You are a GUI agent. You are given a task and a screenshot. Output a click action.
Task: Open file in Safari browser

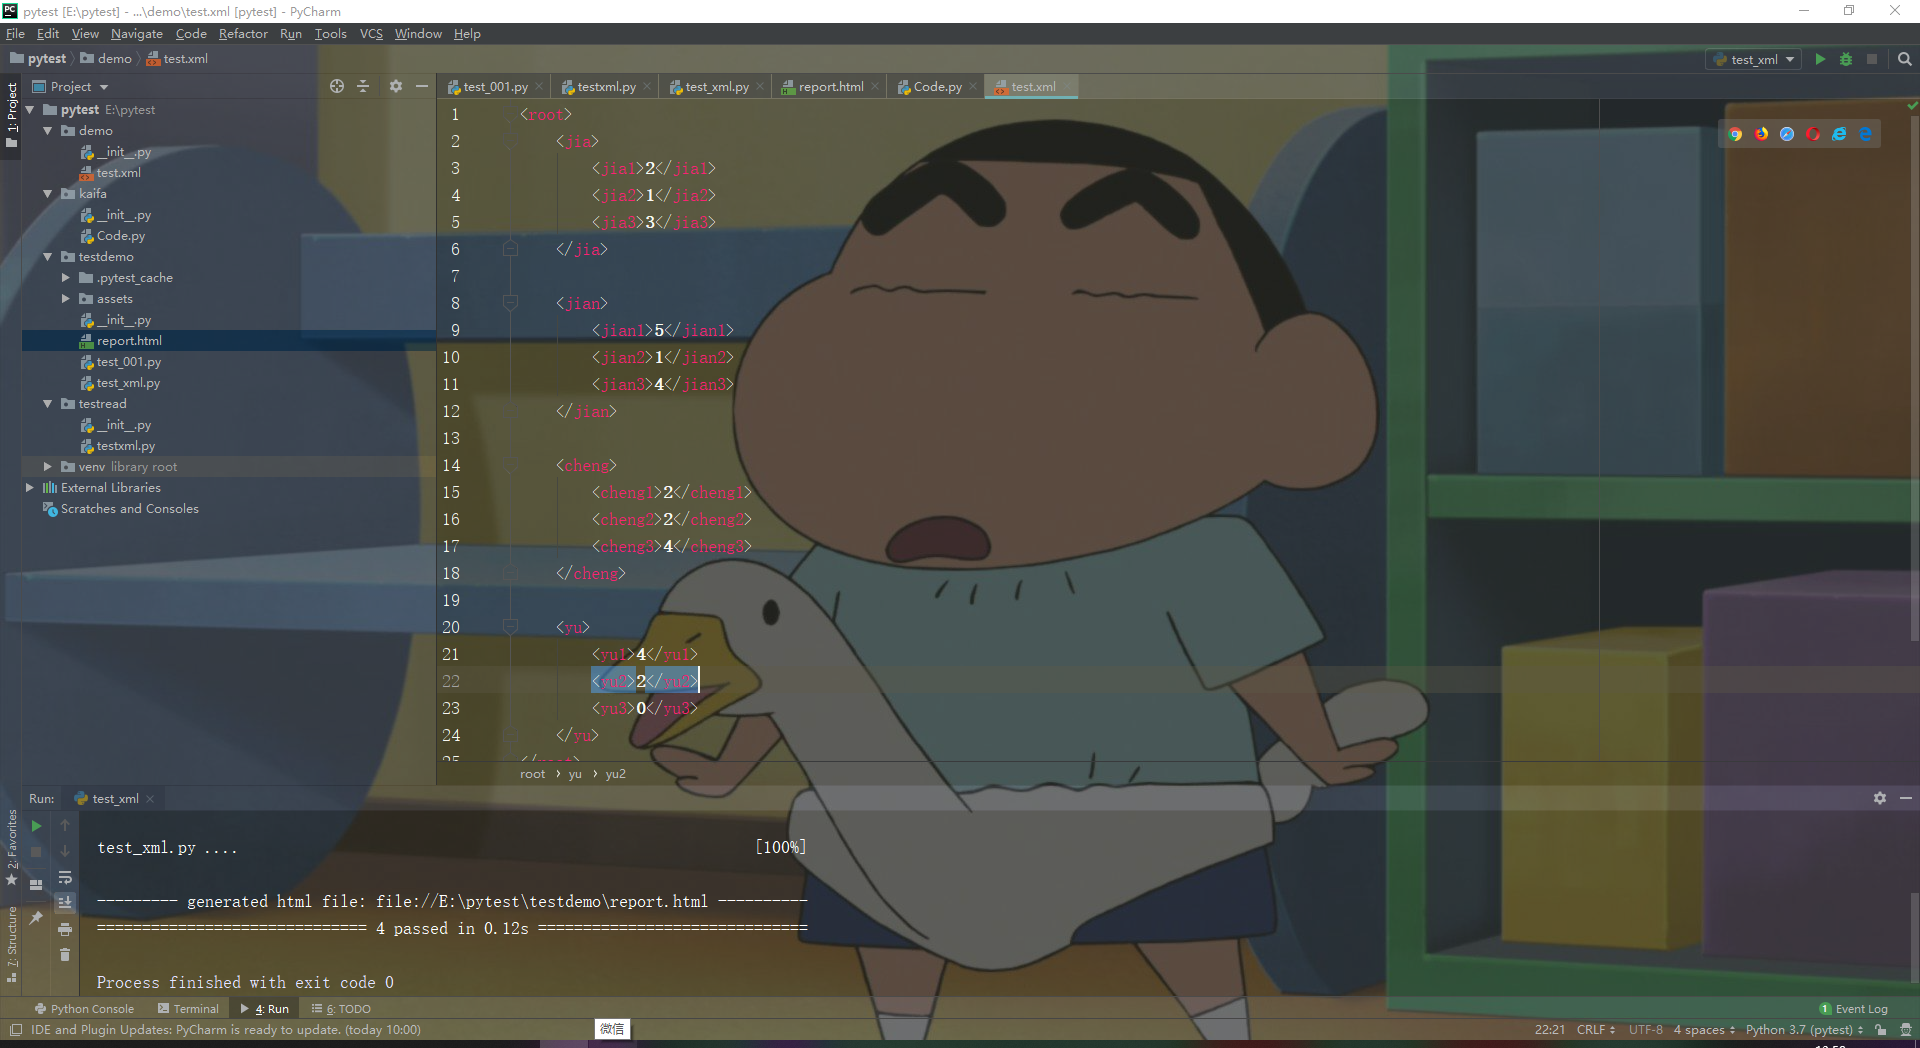(1787, 134)
